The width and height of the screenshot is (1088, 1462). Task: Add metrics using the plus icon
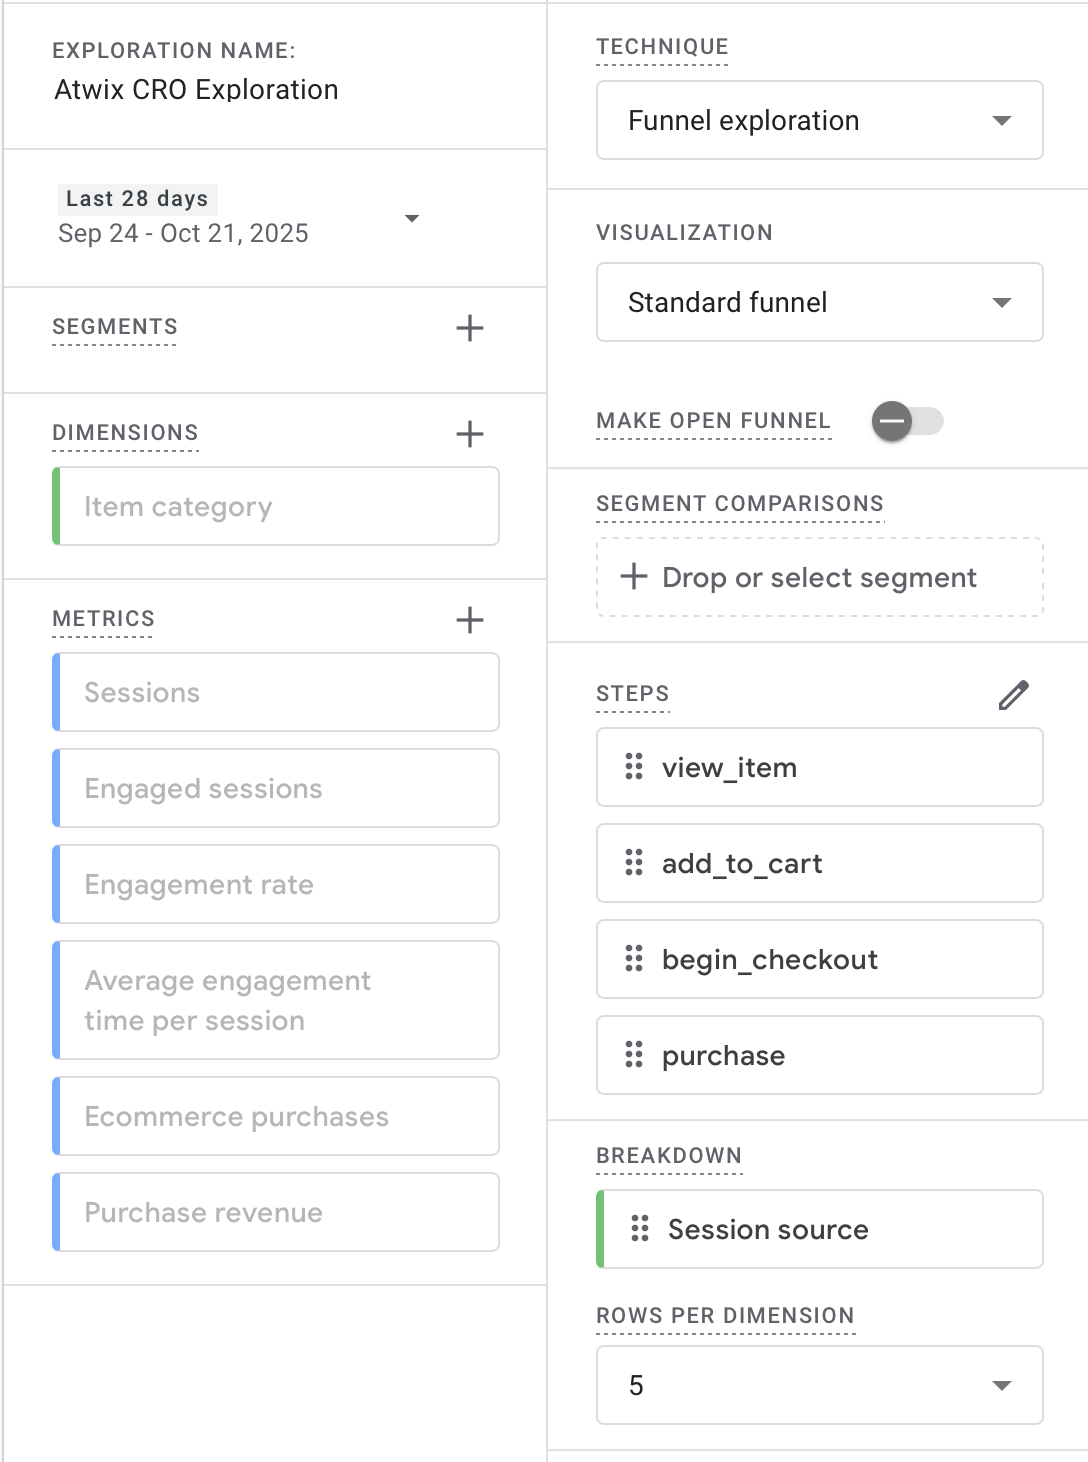point(469,620)
